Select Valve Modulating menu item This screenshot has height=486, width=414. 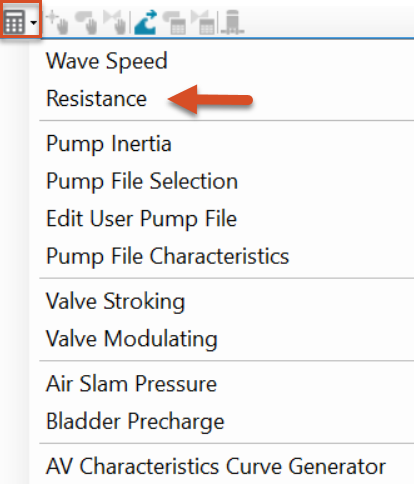132,339
